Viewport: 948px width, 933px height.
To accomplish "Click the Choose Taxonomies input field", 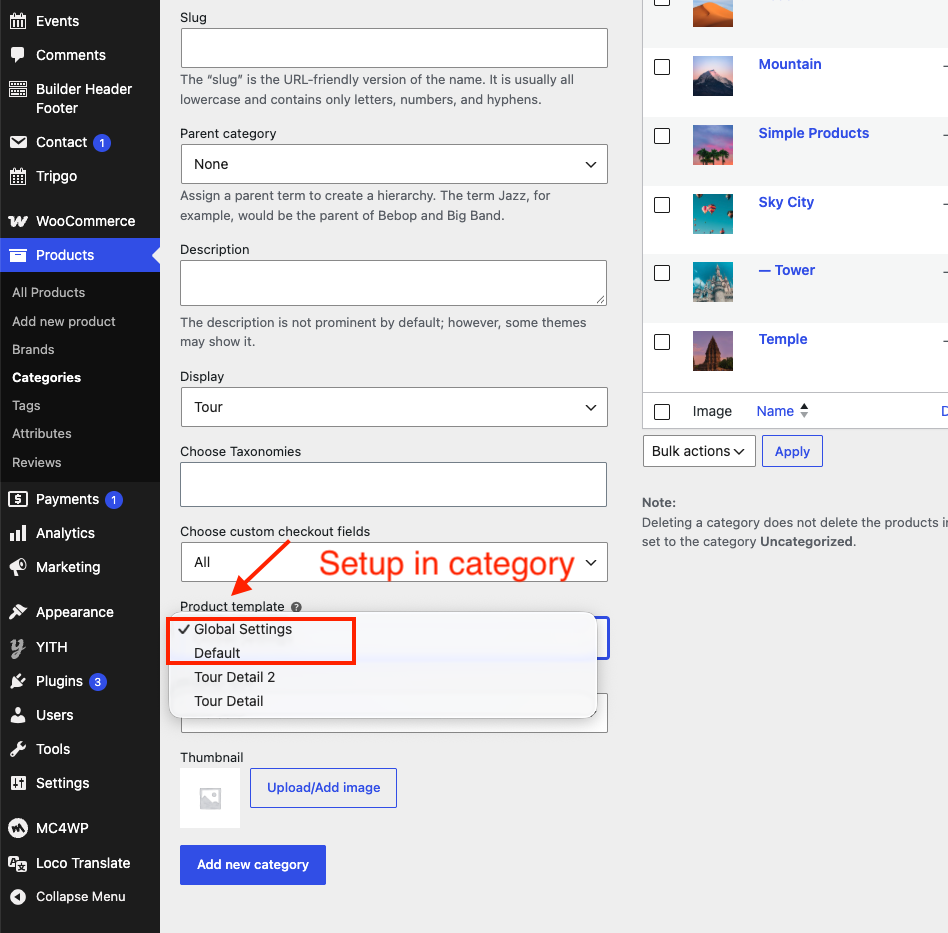I will (394, 484).
